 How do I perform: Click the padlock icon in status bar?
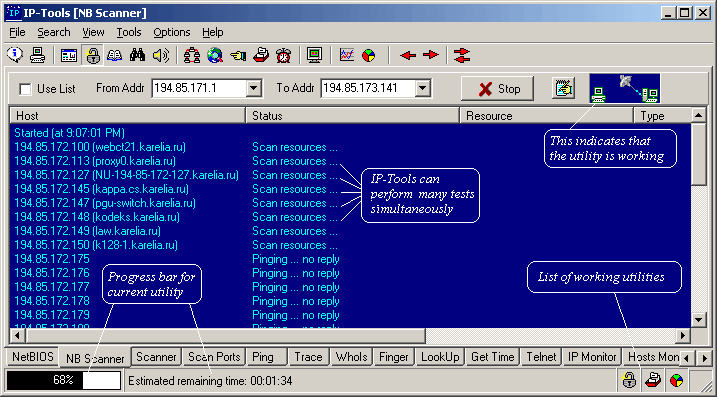pos(629,380)
